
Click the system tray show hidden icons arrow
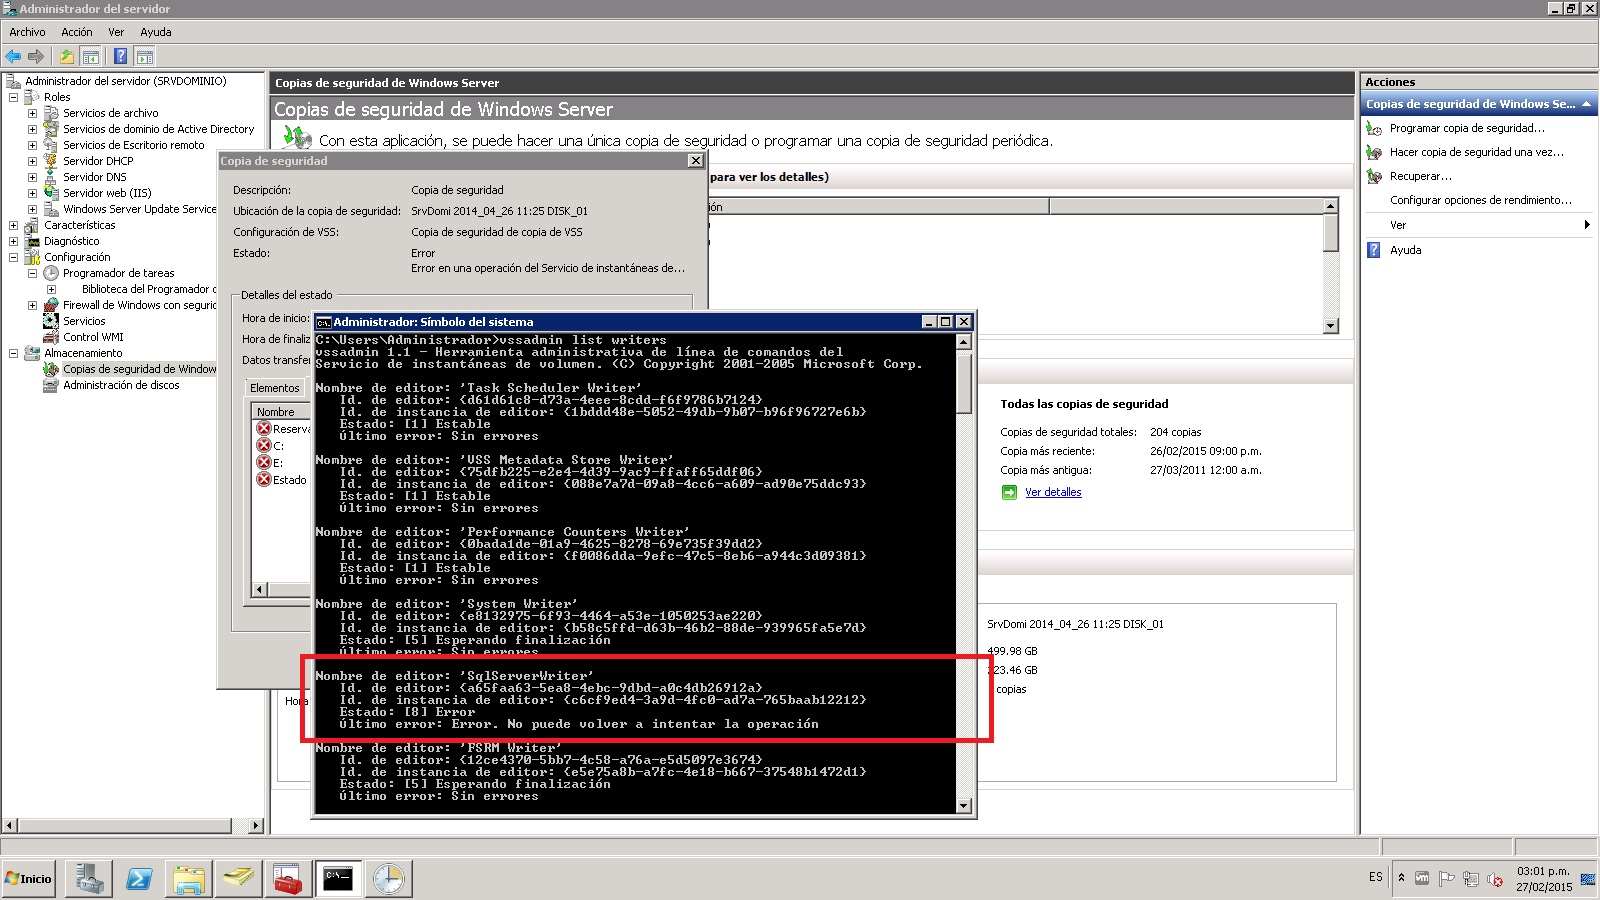tap(1401, 878)
